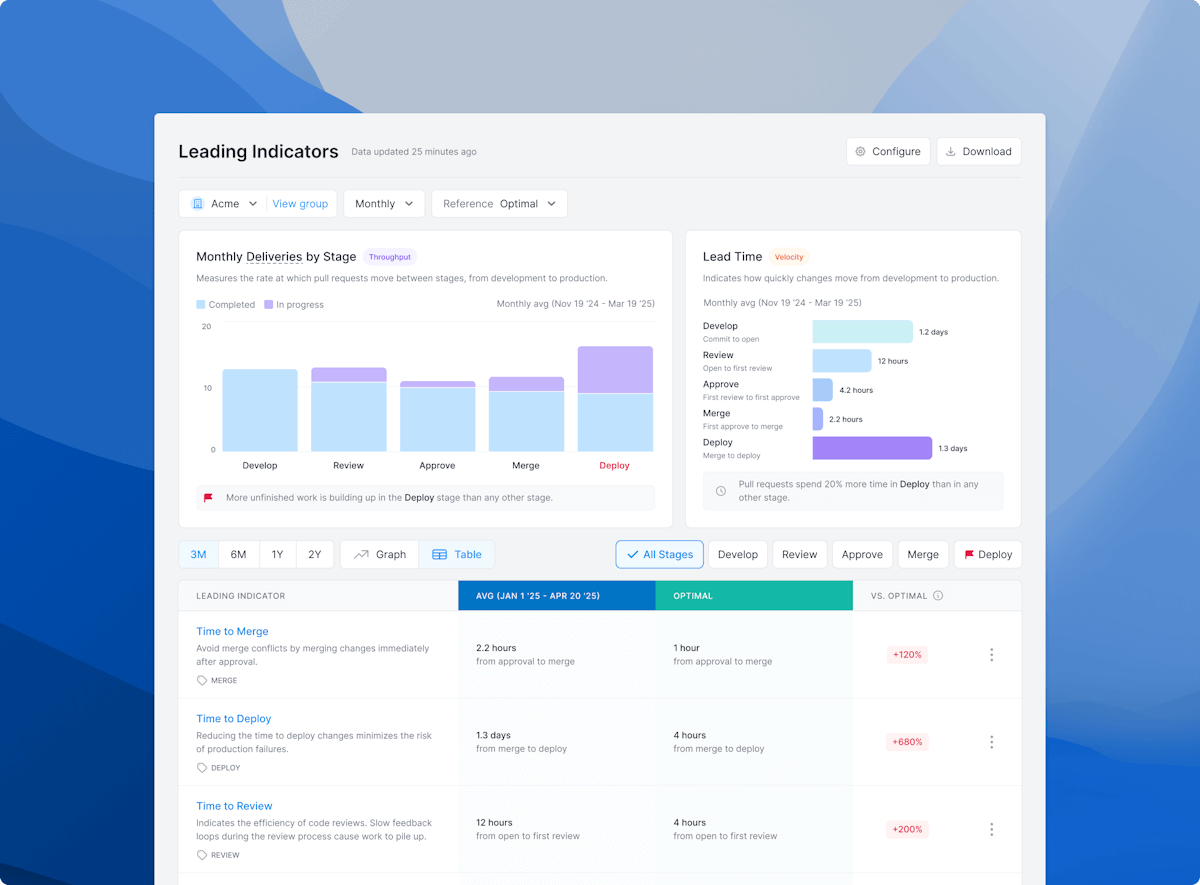
Task: Select the 1Y time range tab
Action: 277,554
